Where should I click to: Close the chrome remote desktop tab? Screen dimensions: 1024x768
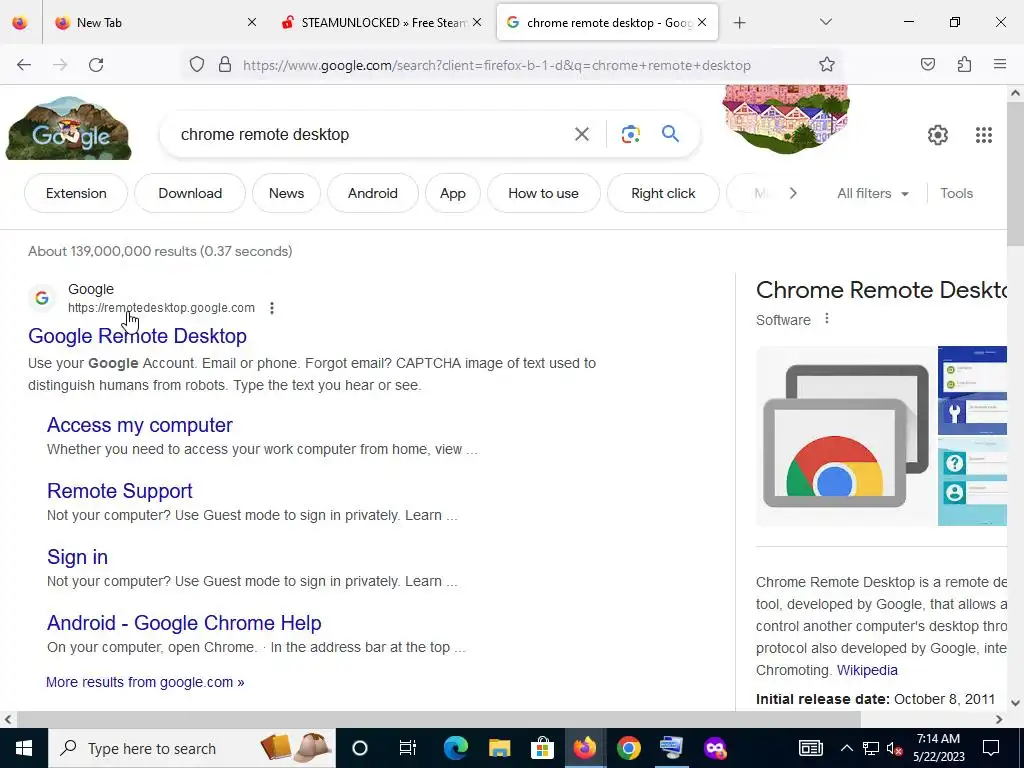click(702, 23)
